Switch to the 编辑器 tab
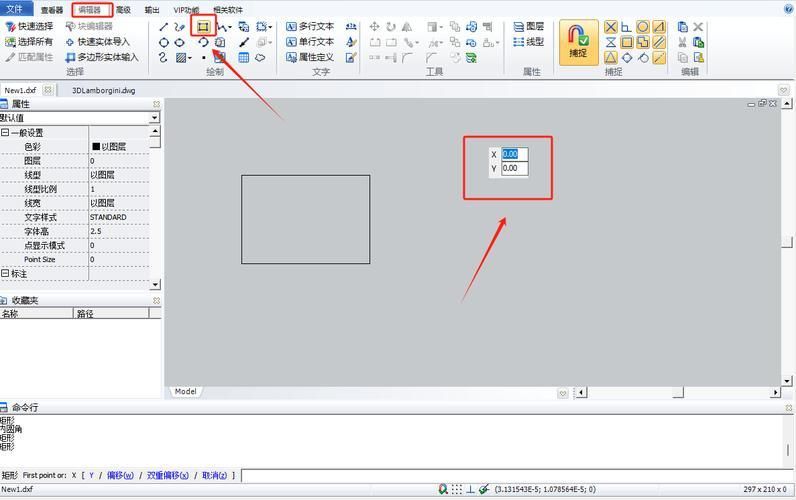Viewport: 796px width, 500px height. coord(91,10)
